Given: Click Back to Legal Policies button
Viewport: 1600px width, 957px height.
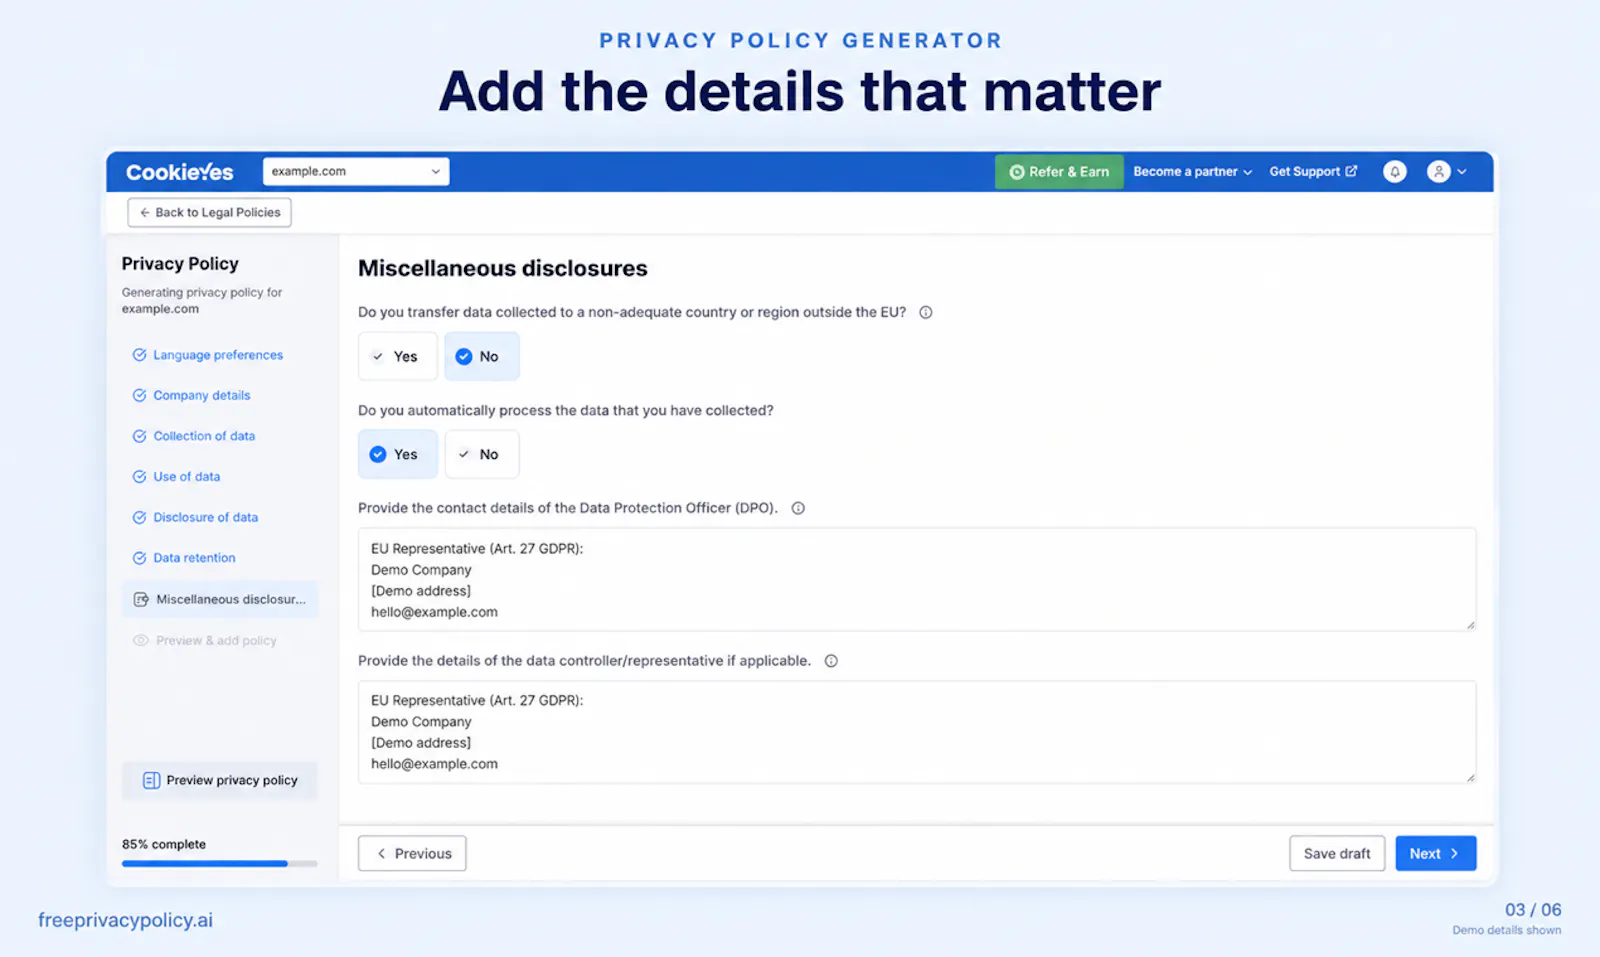Looking at the screenshot, I should [x=209, y=212].
